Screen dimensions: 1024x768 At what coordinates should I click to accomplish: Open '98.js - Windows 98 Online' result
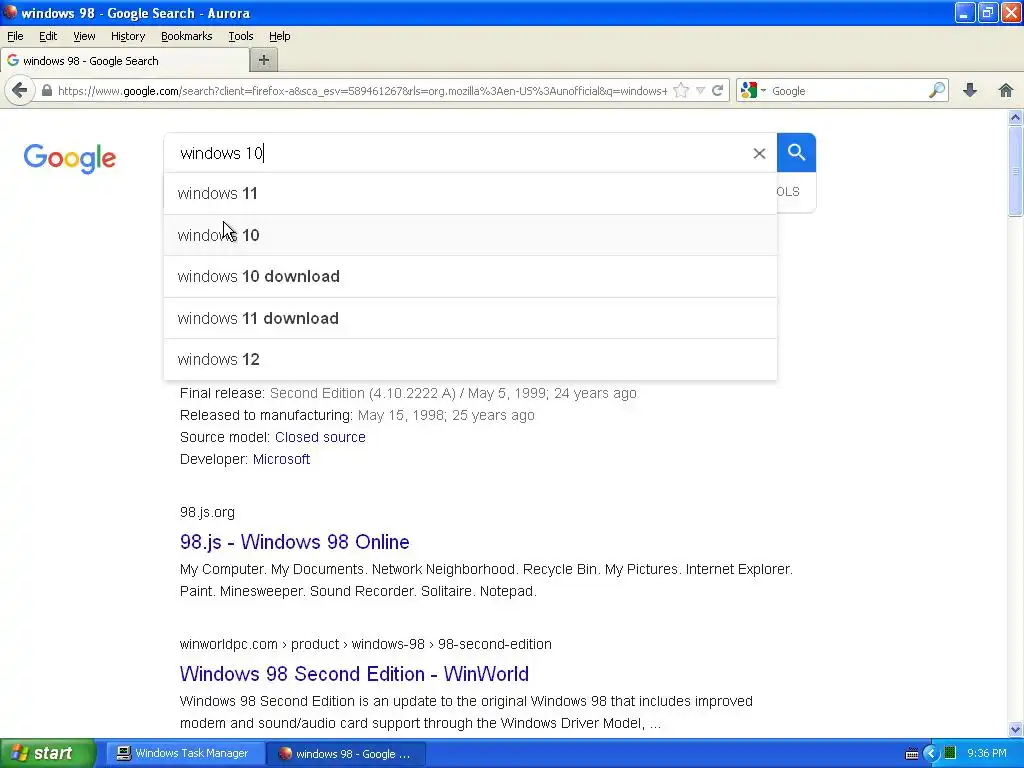[x=295, y=542]
